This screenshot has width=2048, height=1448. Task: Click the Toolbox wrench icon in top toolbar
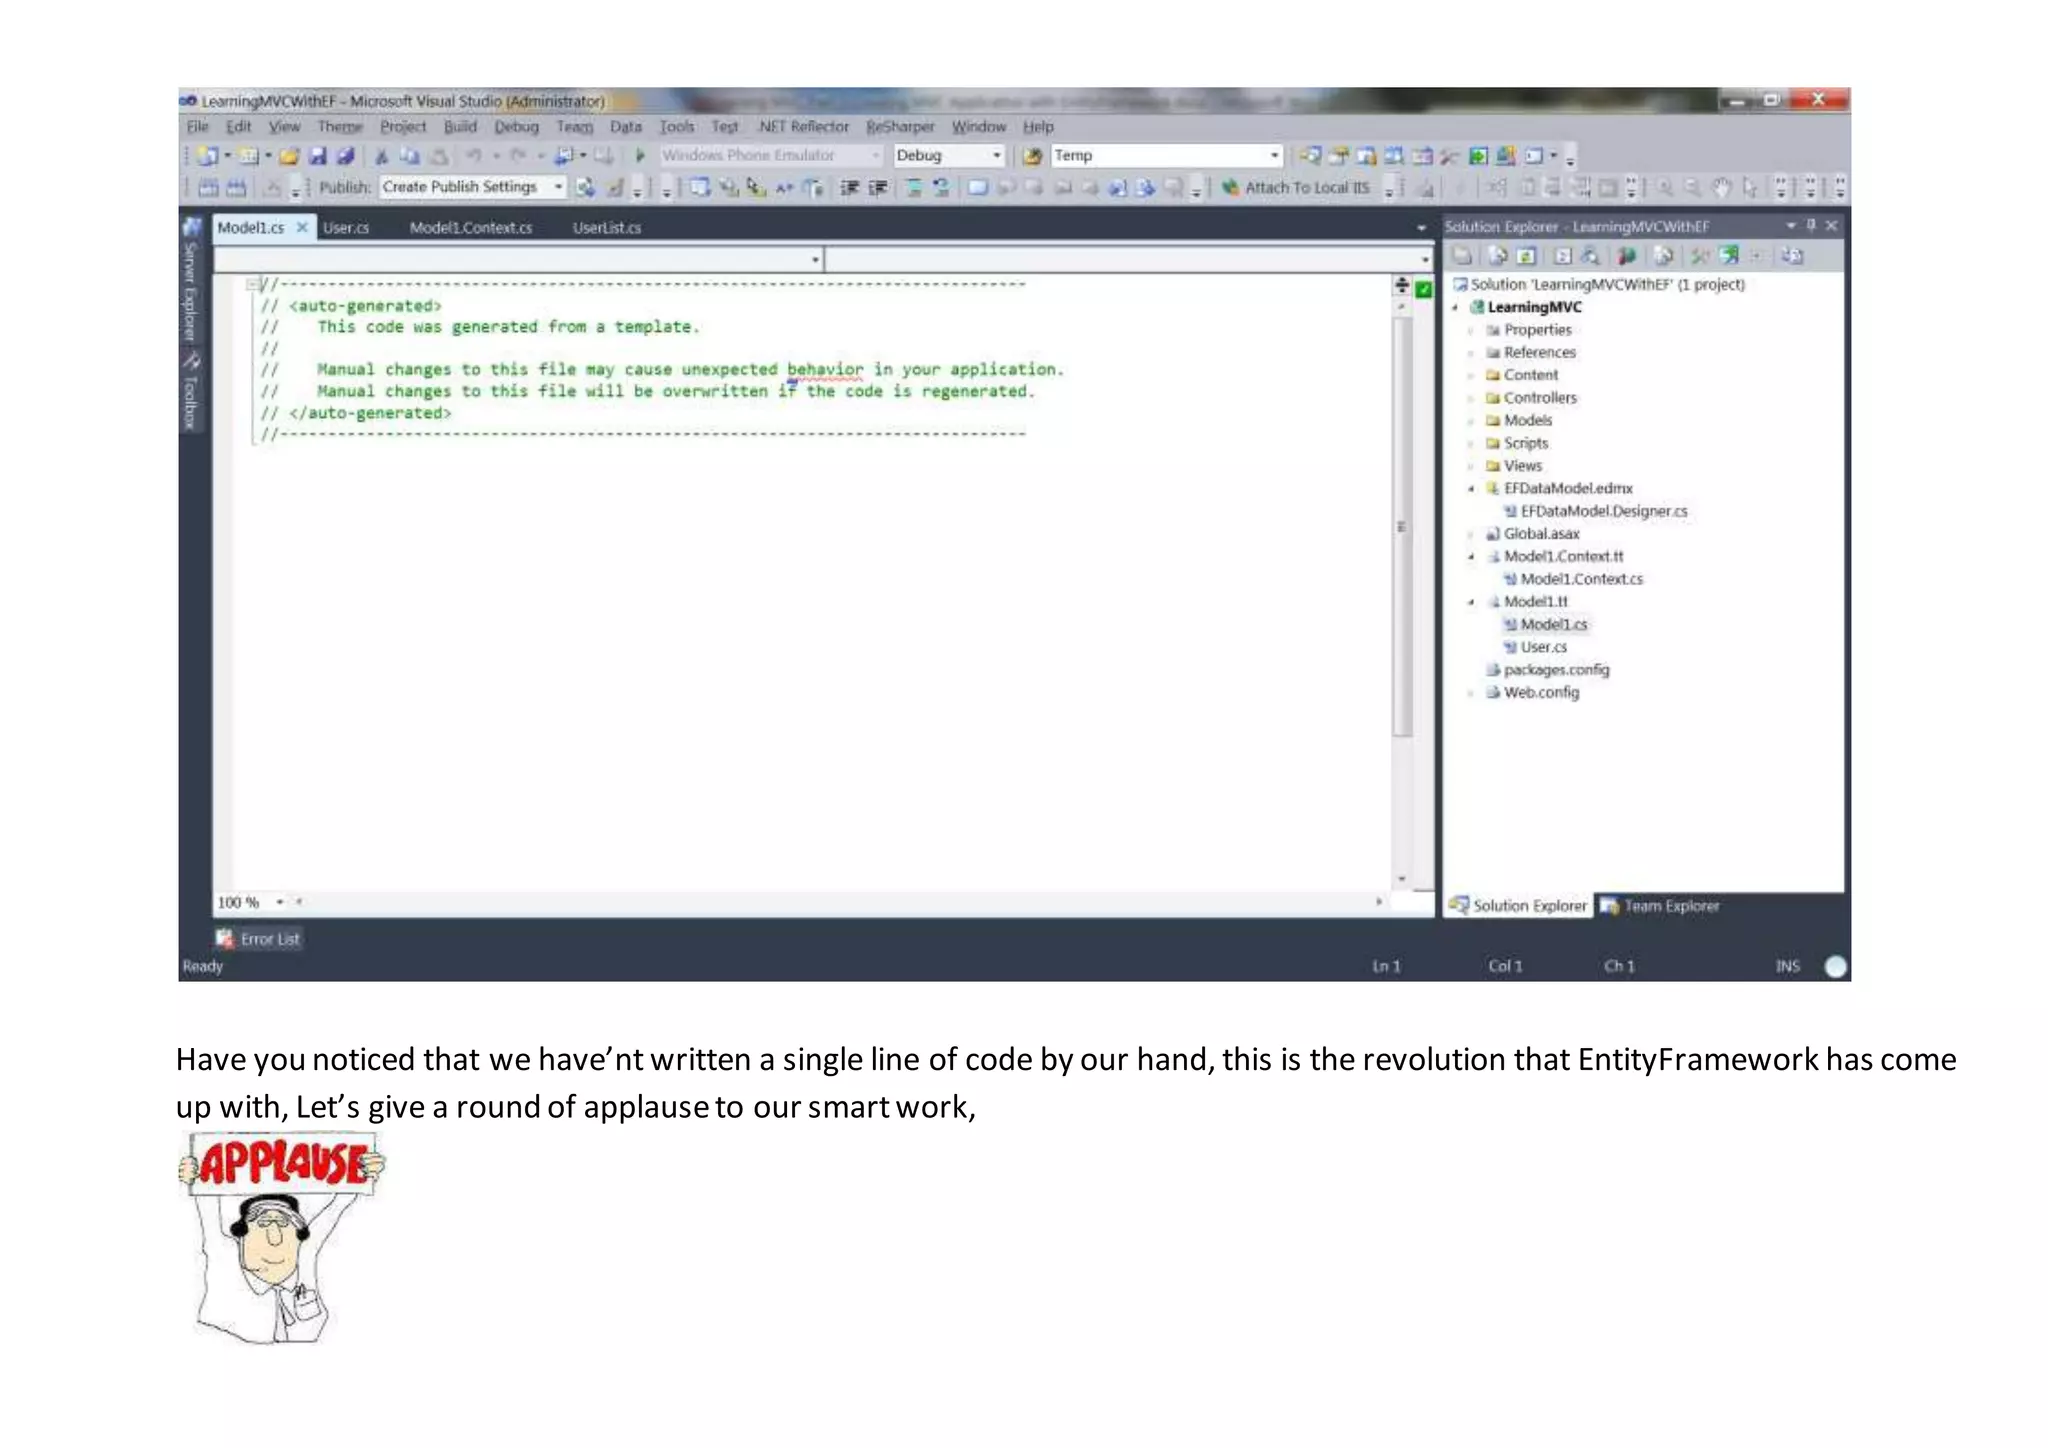pyautogui.click(x=1450, y=156)
